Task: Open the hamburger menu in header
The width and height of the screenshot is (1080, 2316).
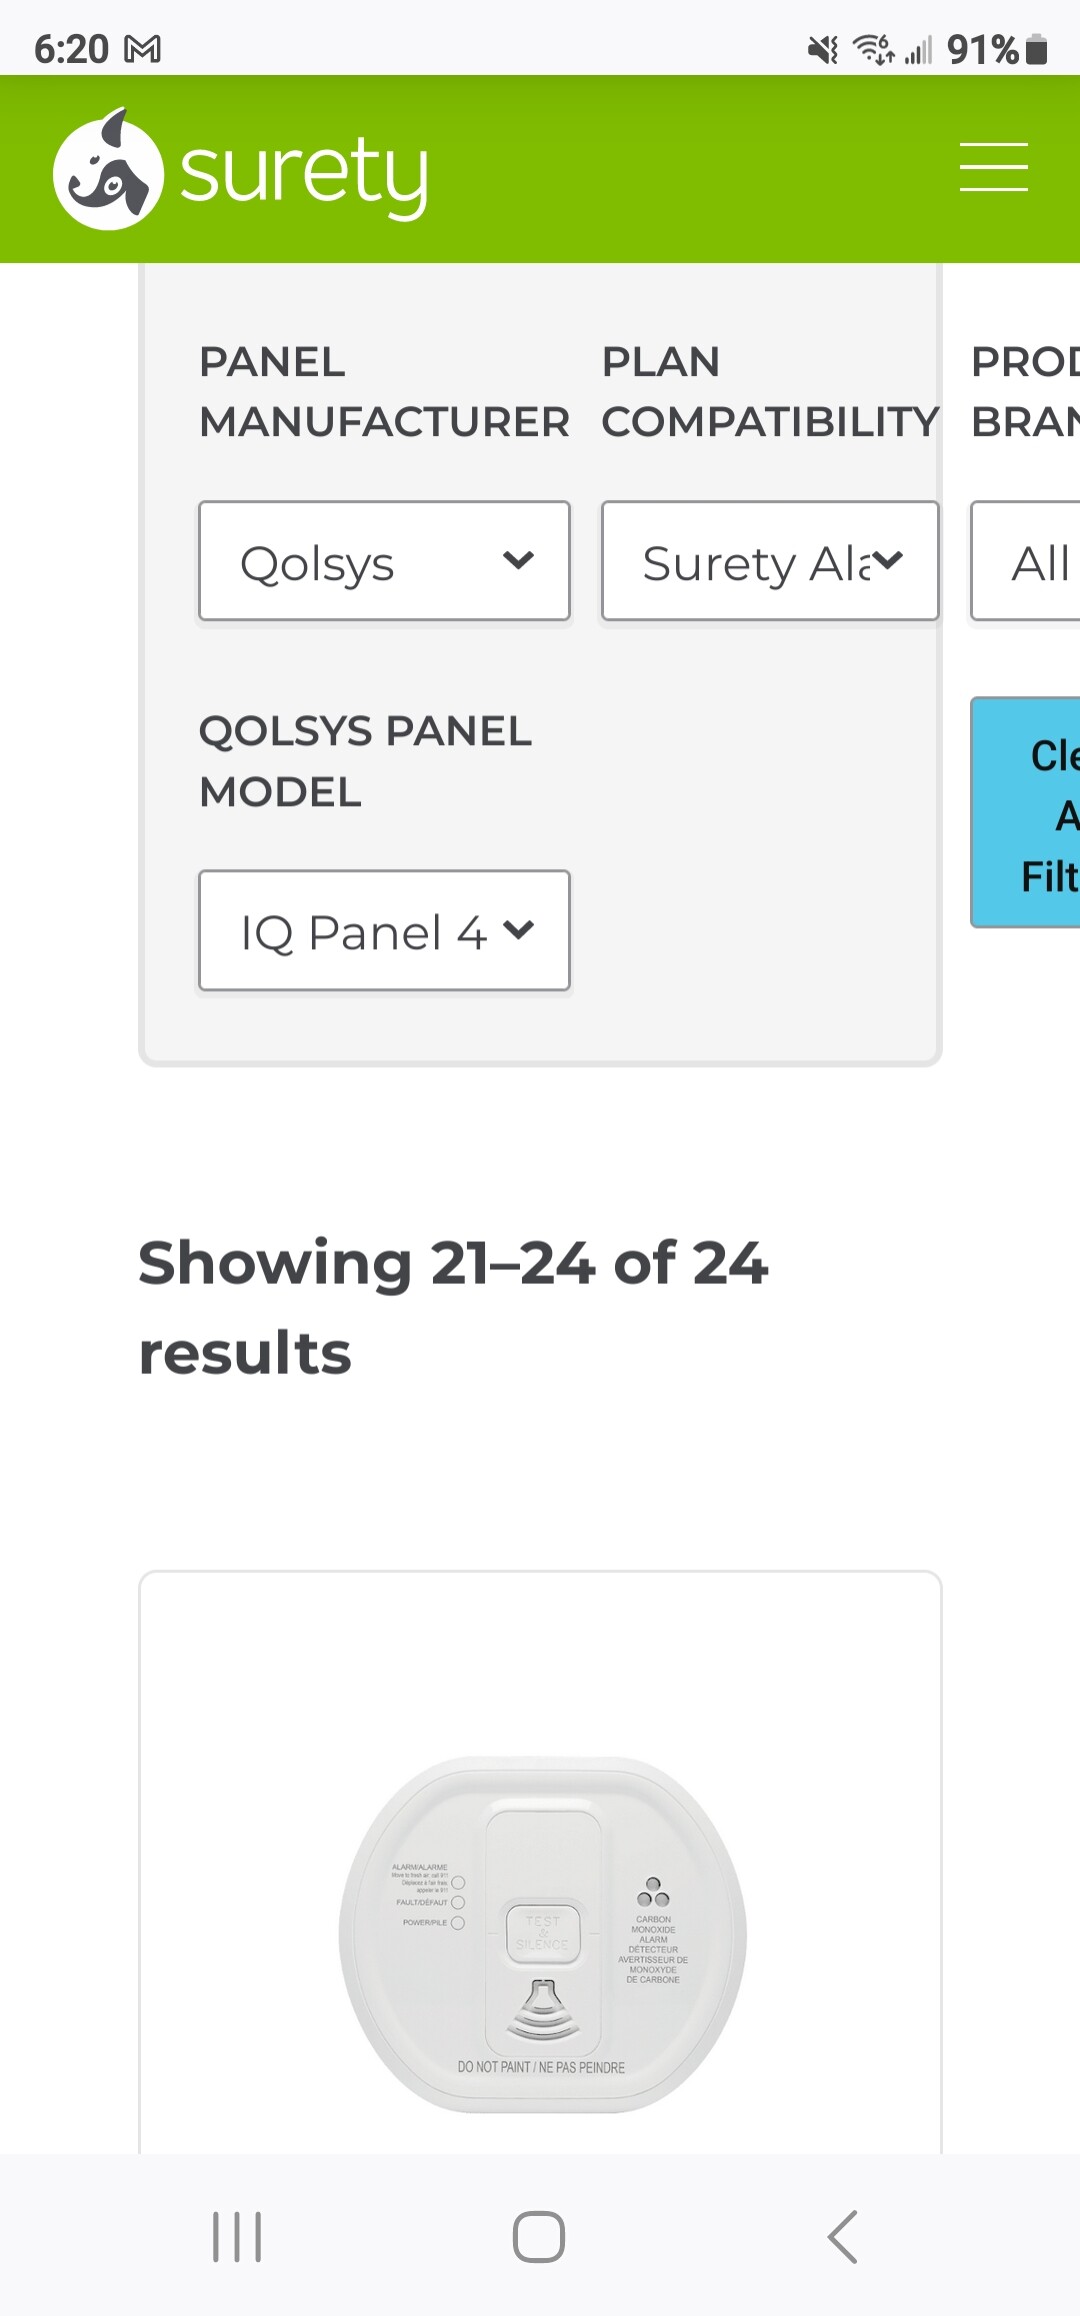Action: point(993,167)
